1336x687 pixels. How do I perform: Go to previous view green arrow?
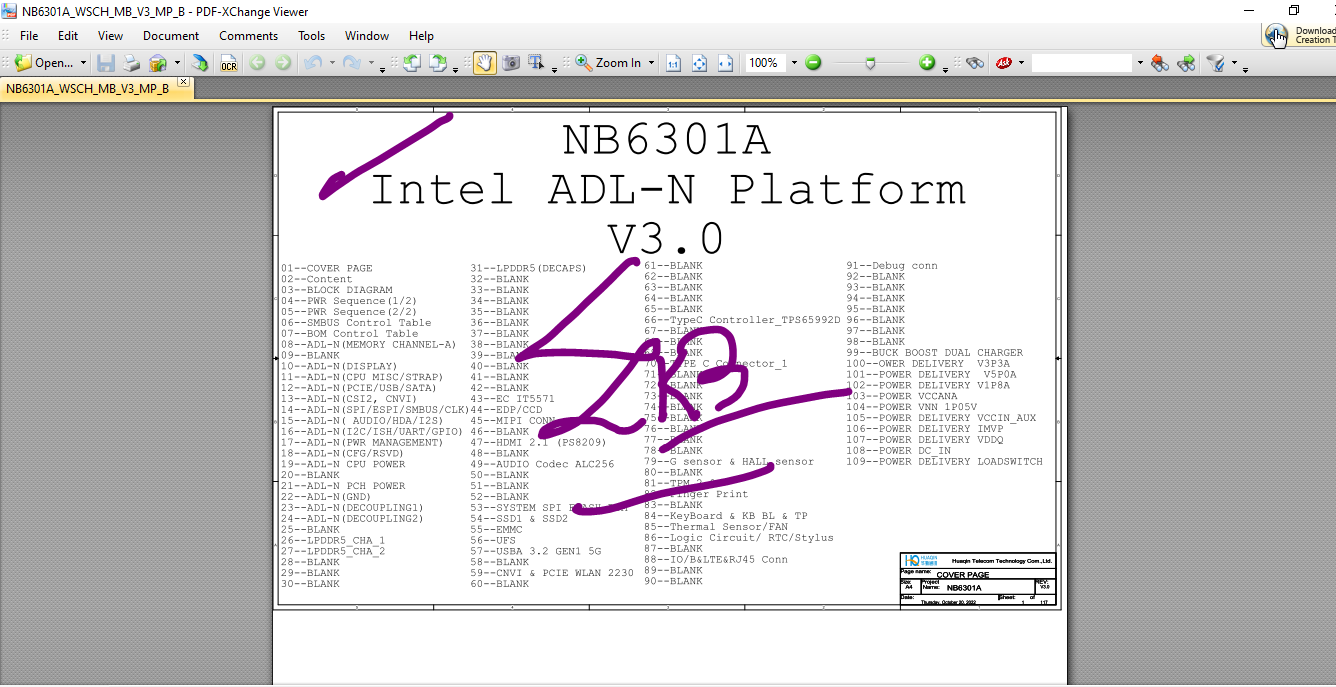(257, 63)
